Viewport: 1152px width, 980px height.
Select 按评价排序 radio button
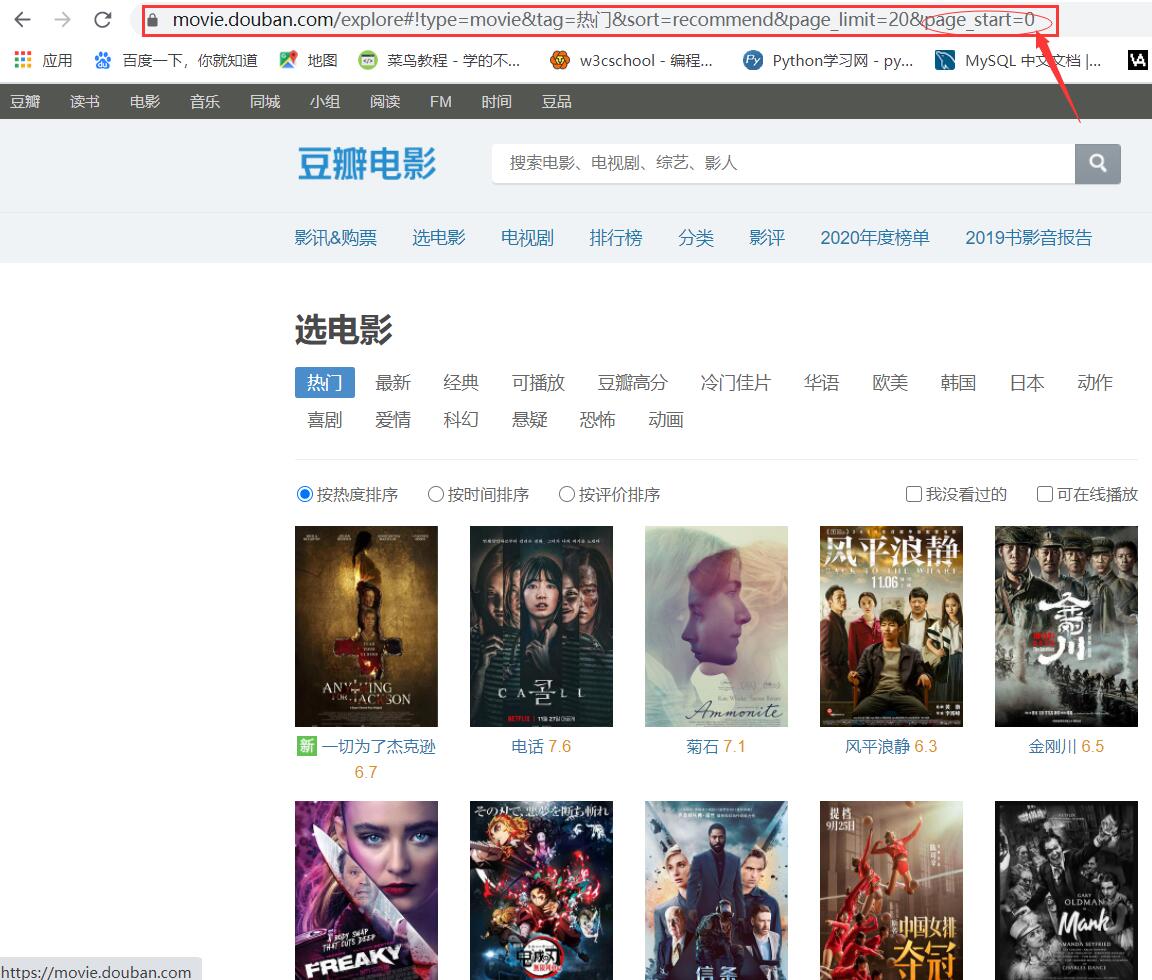(x=566, y=494)
